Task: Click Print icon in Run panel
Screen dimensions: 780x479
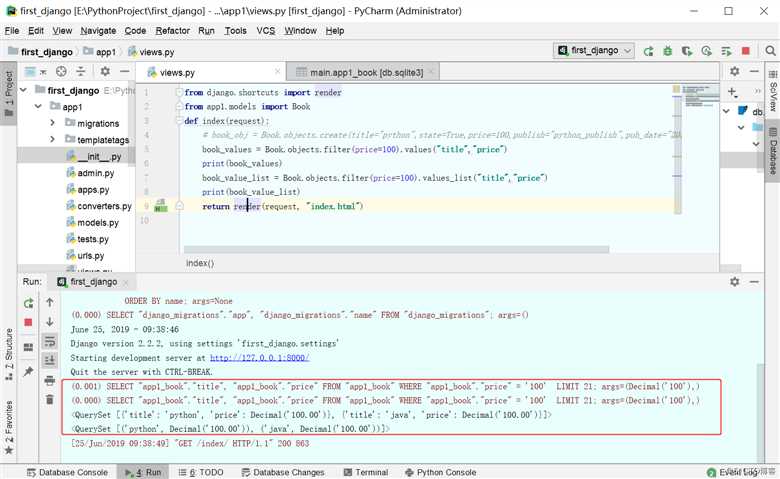Action: coord(50,381)
